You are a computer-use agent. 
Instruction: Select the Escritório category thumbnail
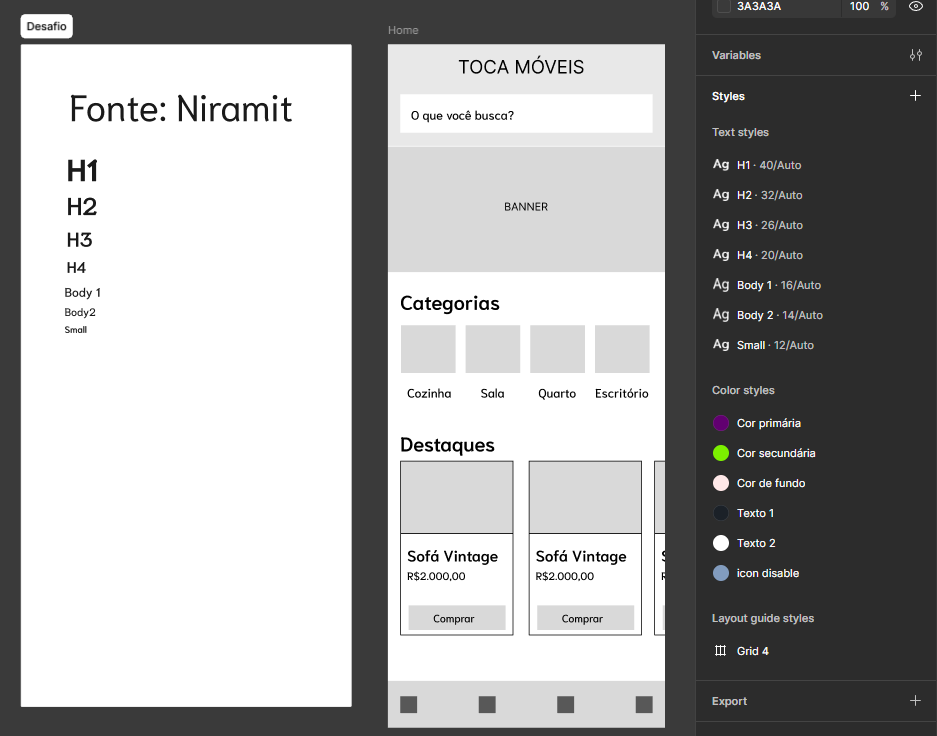tap(621, 349)
